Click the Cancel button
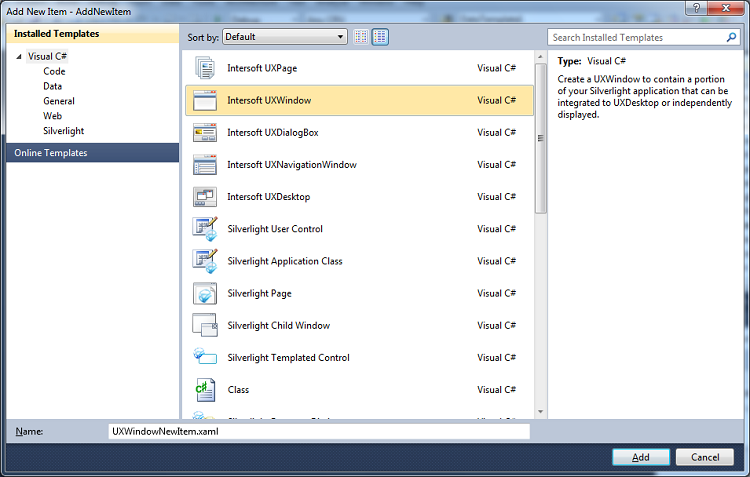 click(x=705, y=457)
